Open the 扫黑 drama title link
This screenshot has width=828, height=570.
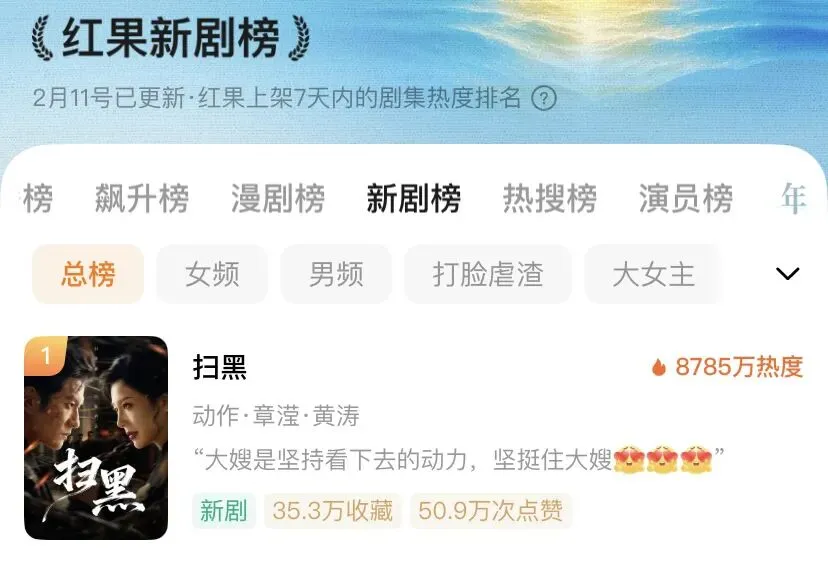point(220,367)
